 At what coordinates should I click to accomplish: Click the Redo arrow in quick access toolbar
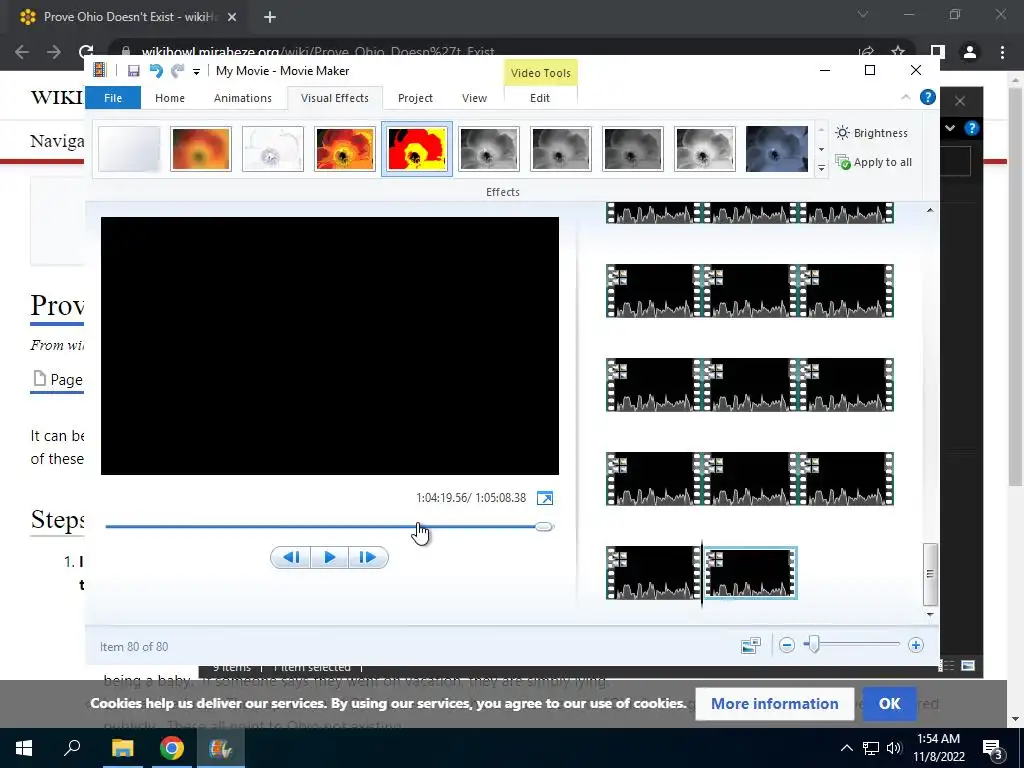[x=178, y=71]
